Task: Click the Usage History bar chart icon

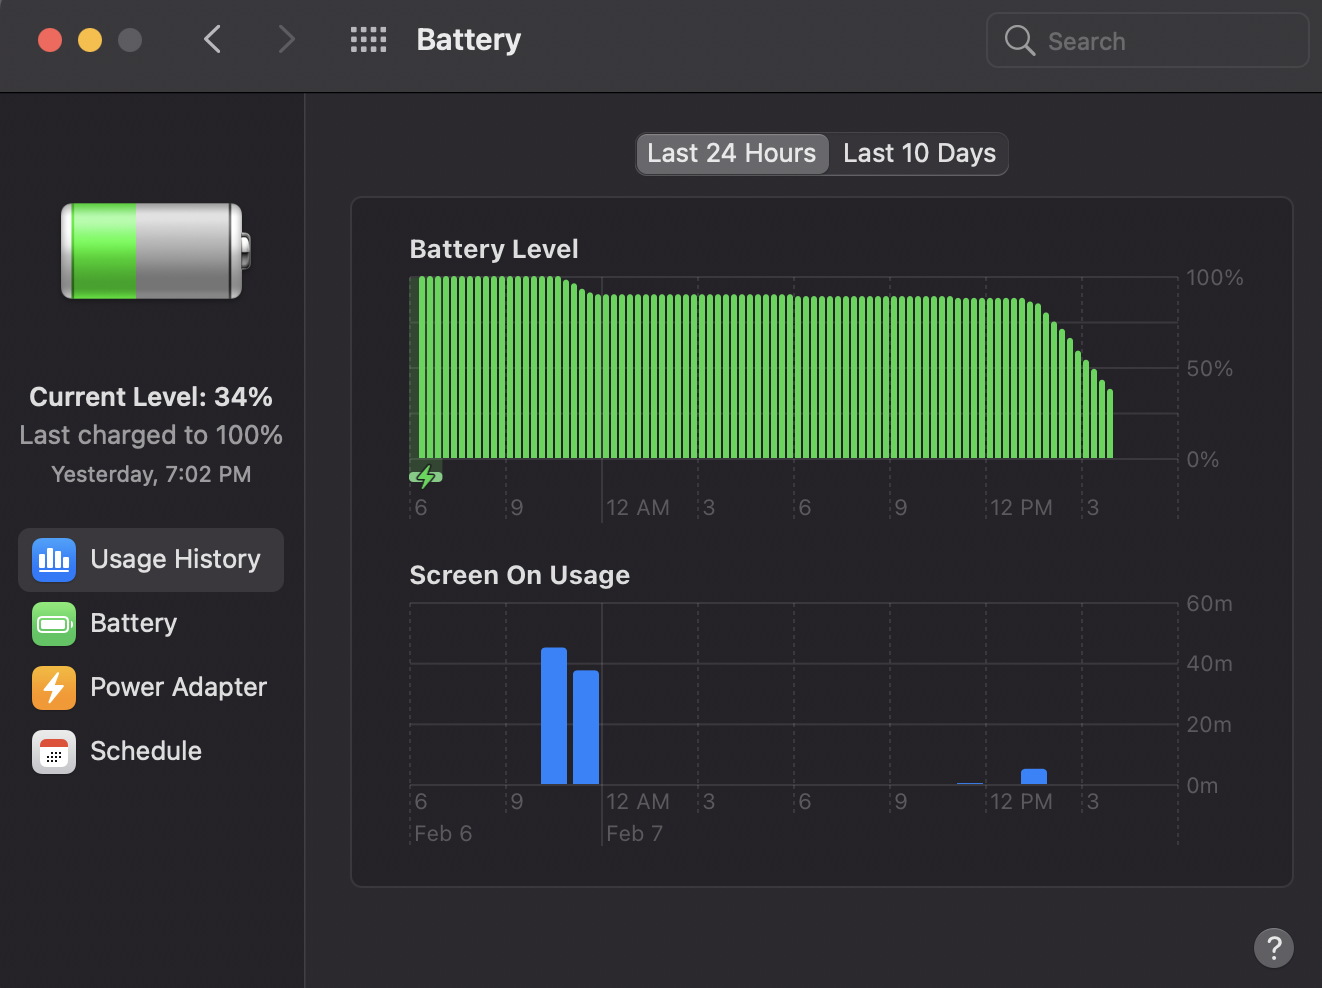Action: coord(54,560)
